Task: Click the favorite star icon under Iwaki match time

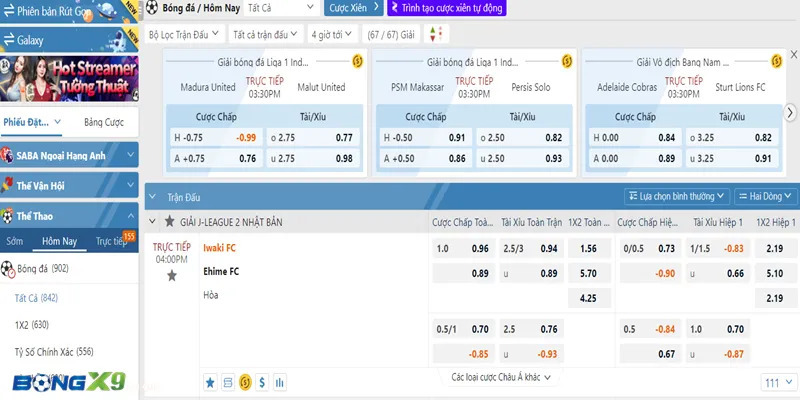Action: pos(171,275)
